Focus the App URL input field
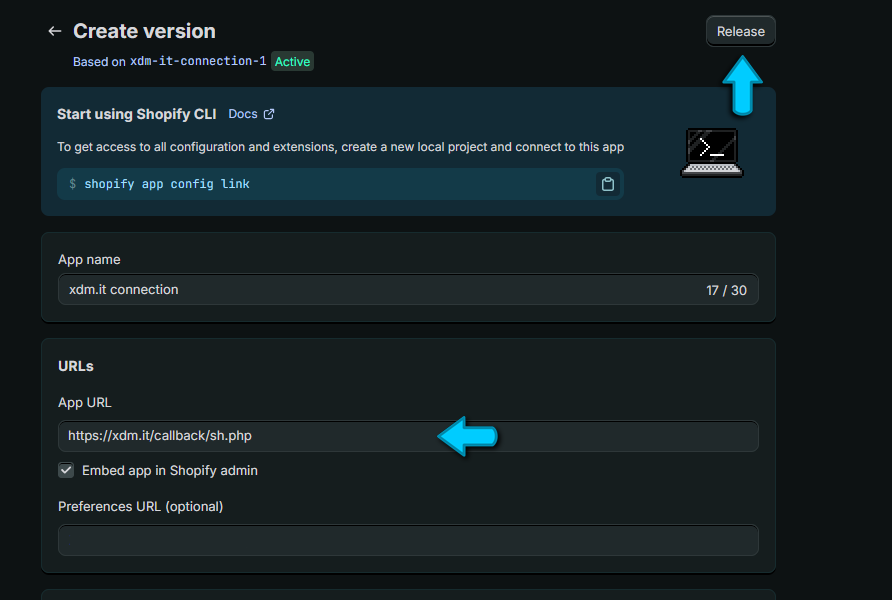892x600 pixels. (x=408, y=436)
